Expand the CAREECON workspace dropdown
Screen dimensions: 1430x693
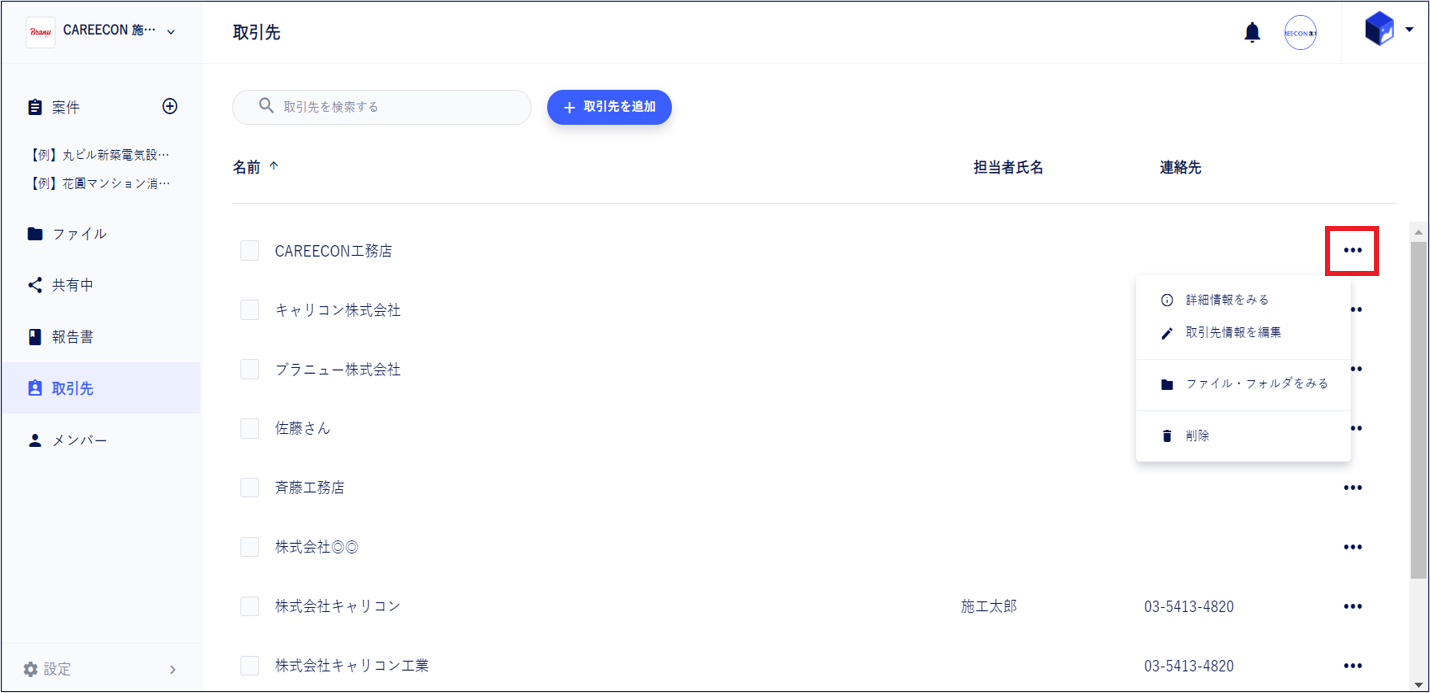tap(171, 32)
